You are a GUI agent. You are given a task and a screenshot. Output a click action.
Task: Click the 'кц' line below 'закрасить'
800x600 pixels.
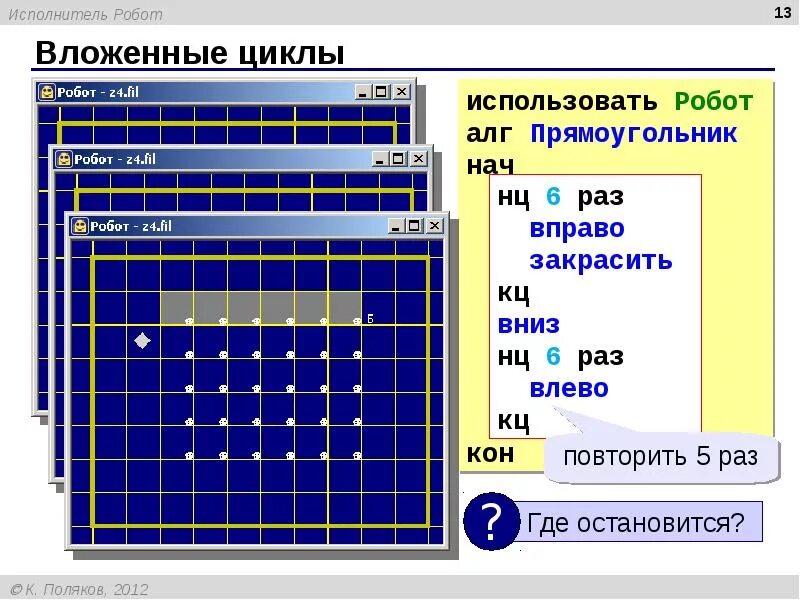[x=514, y=293]
